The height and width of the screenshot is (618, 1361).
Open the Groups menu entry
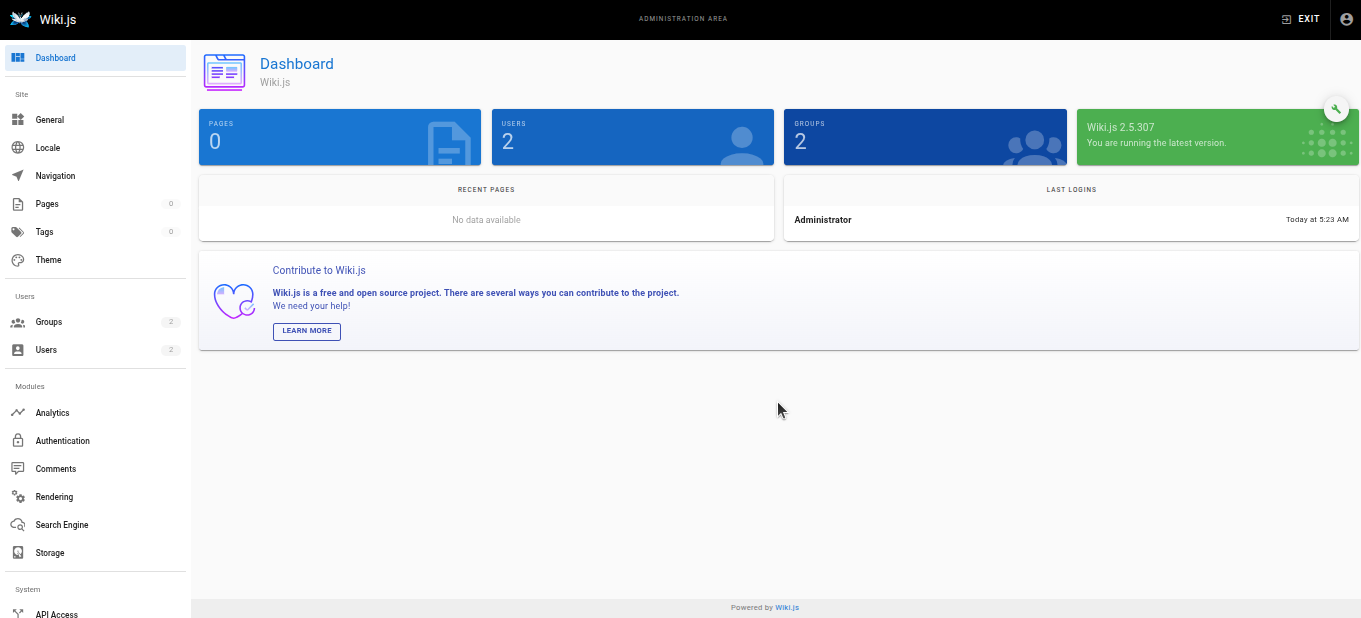[x=95, y=322]
